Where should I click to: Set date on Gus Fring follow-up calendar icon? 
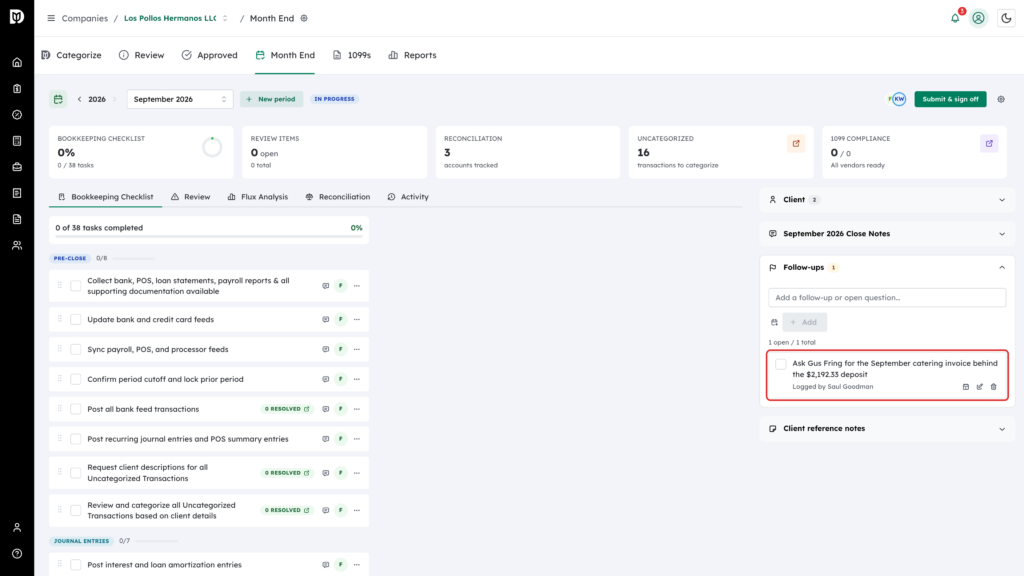tap(966, 387)
